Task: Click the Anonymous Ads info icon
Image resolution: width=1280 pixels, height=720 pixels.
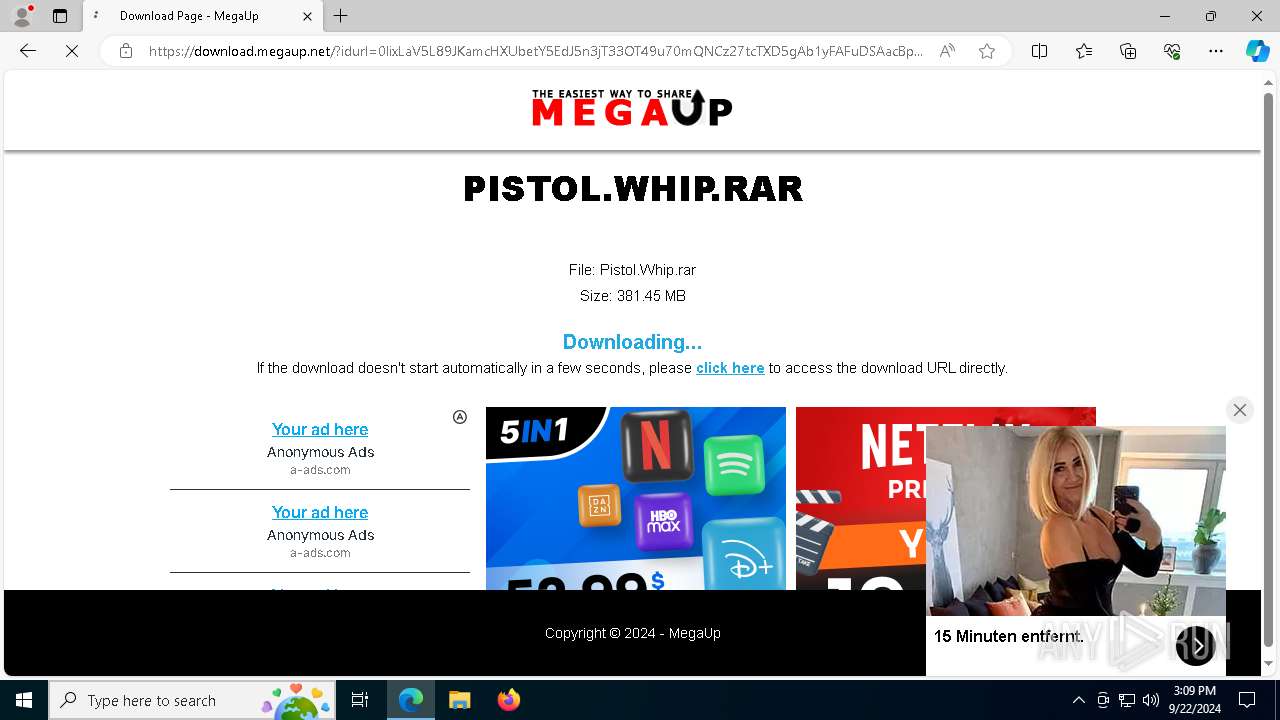Action: [460, 417]
